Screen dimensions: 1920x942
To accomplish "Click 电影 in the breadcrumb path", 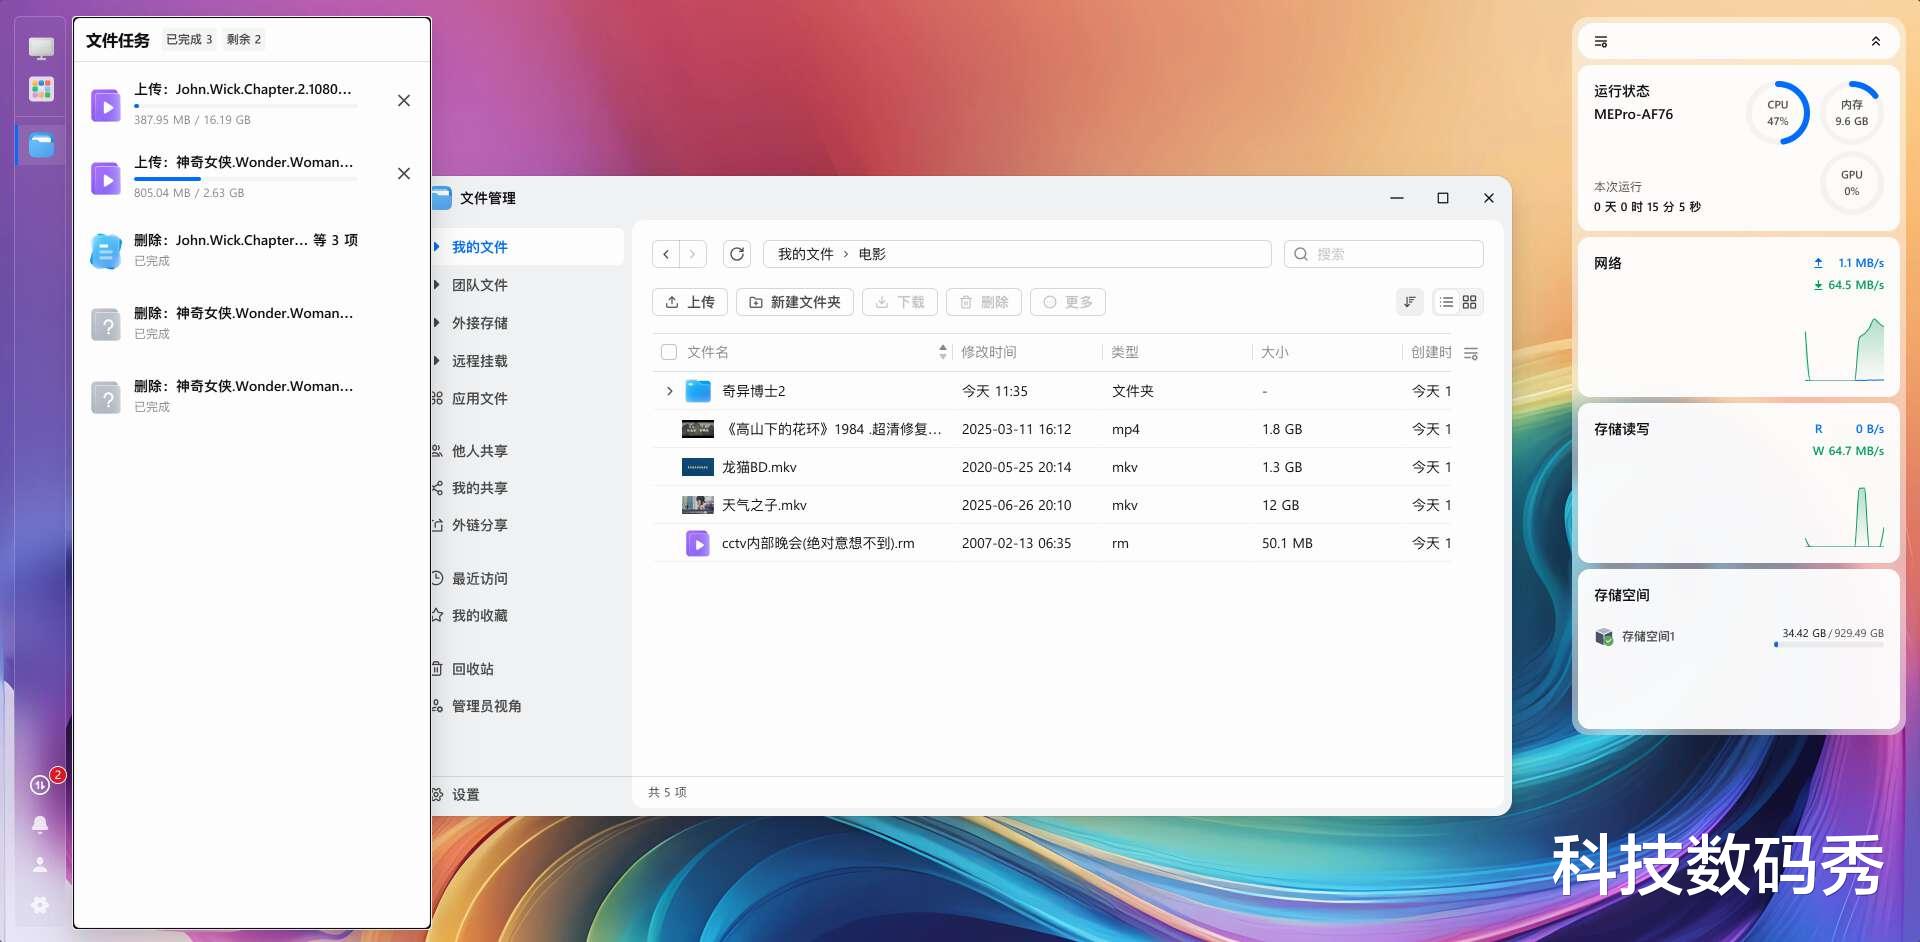I will [872, 254].
